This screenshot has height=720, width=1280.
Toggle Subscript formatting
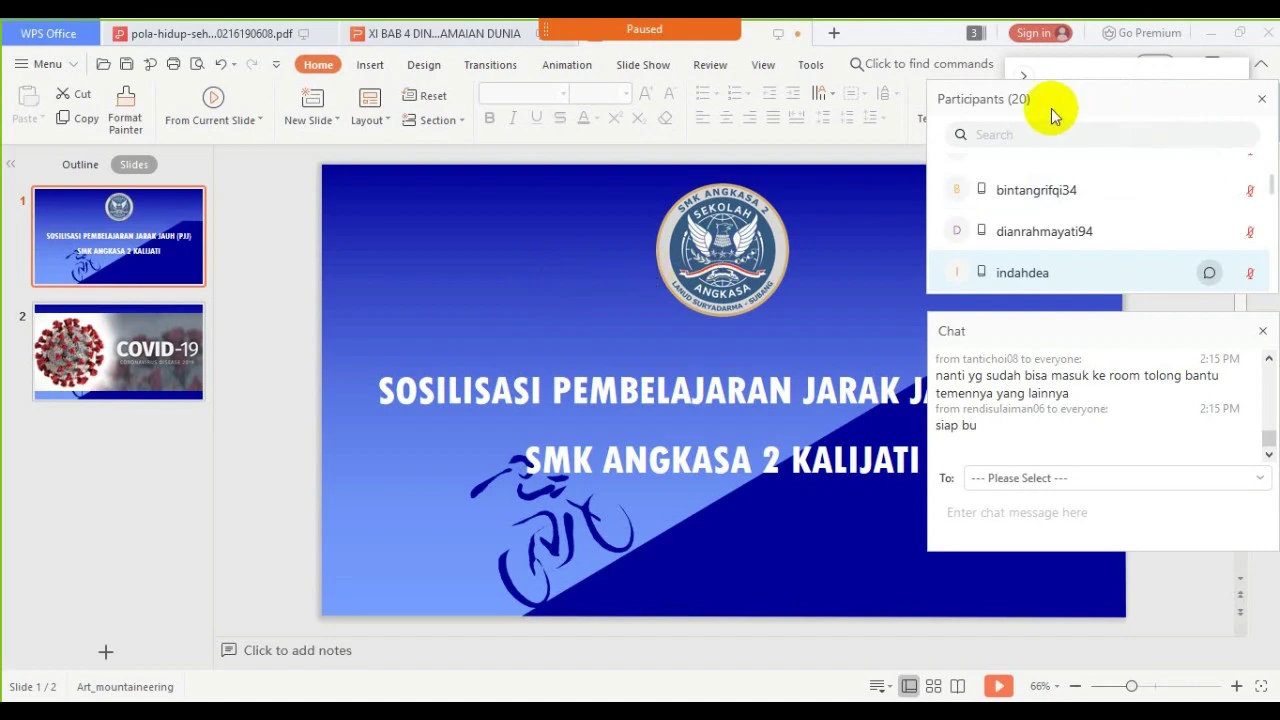pos(639,118)
